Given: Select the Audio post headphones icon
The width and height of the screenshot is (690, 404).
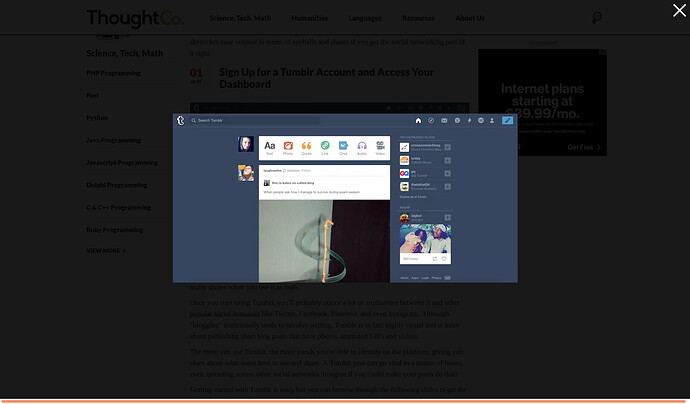Looking at the screenshot, I should point(361,148).
